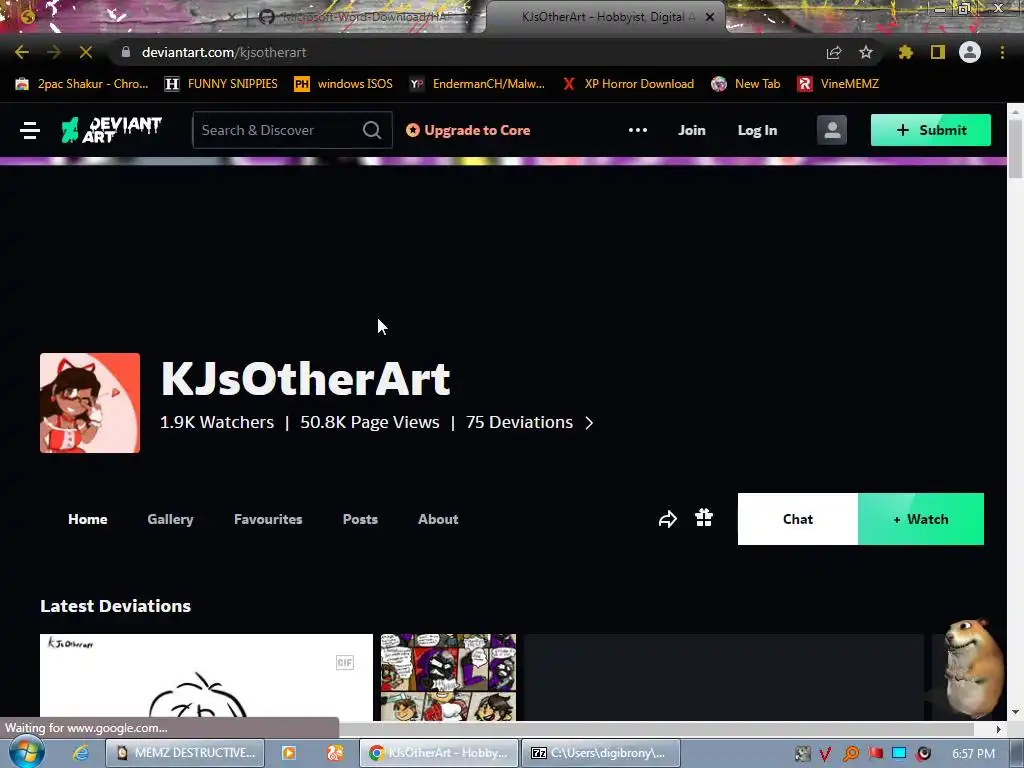This screenshot has width=1024, height=768.
Task: Stop page loading with the X button
Action: pos(86,52)
